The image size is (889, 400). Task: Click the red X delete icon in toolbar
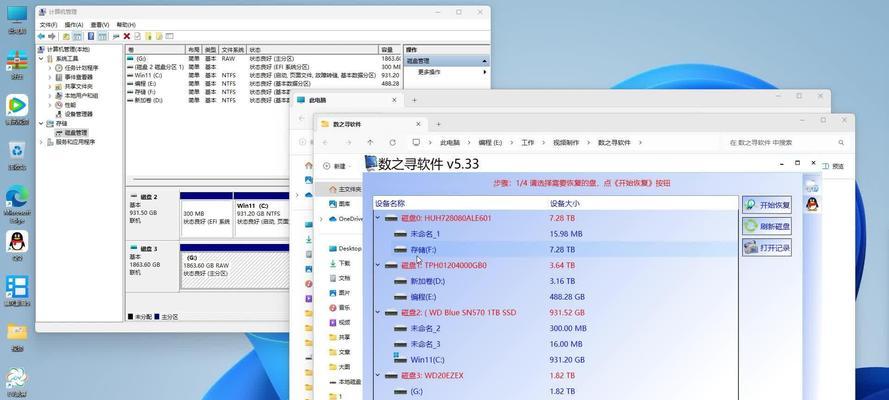click(127, 36)
